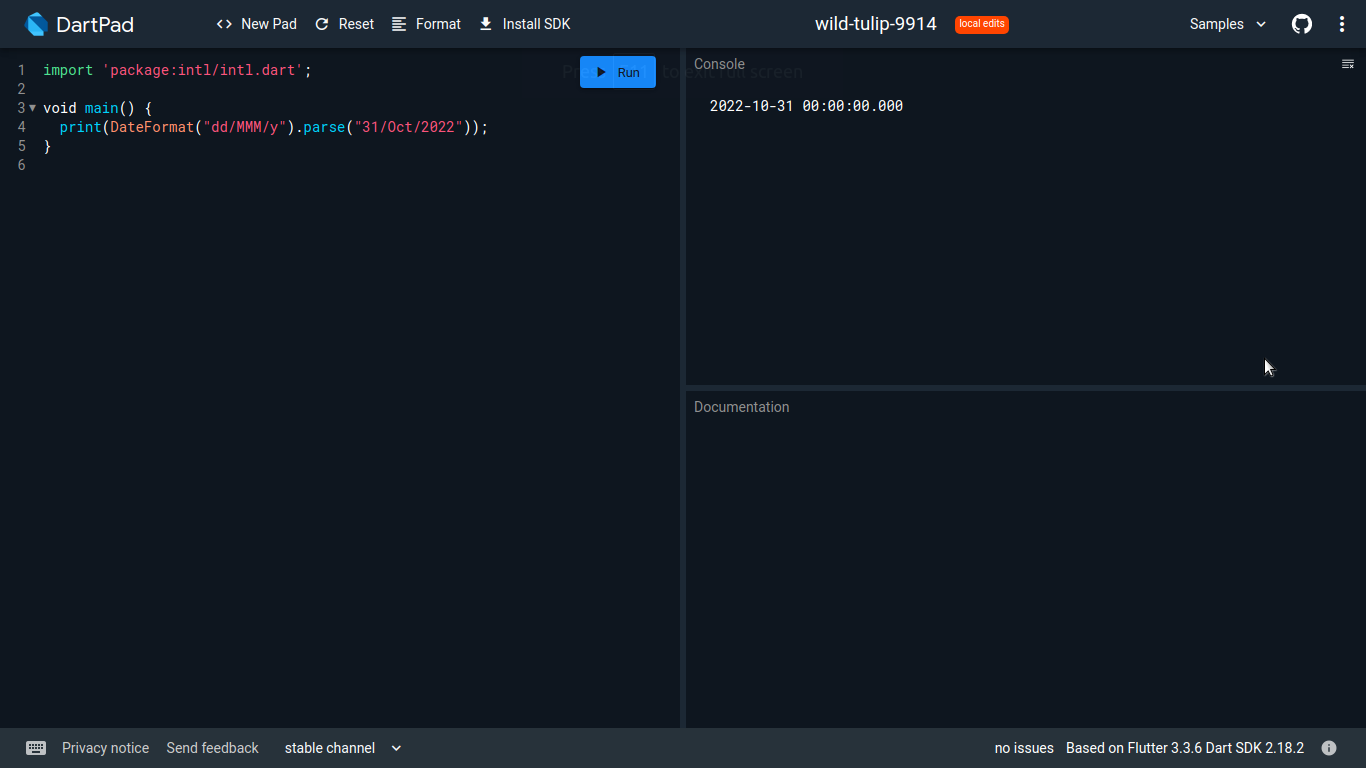1366x768 pixels.
Task: Click the import statement on line 1
Action: point(178,70)
